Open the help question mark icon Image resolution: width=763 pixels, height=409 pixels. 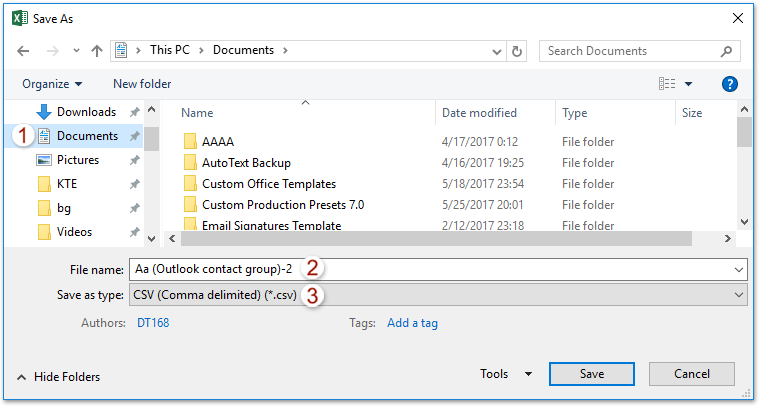click(730, 84)
